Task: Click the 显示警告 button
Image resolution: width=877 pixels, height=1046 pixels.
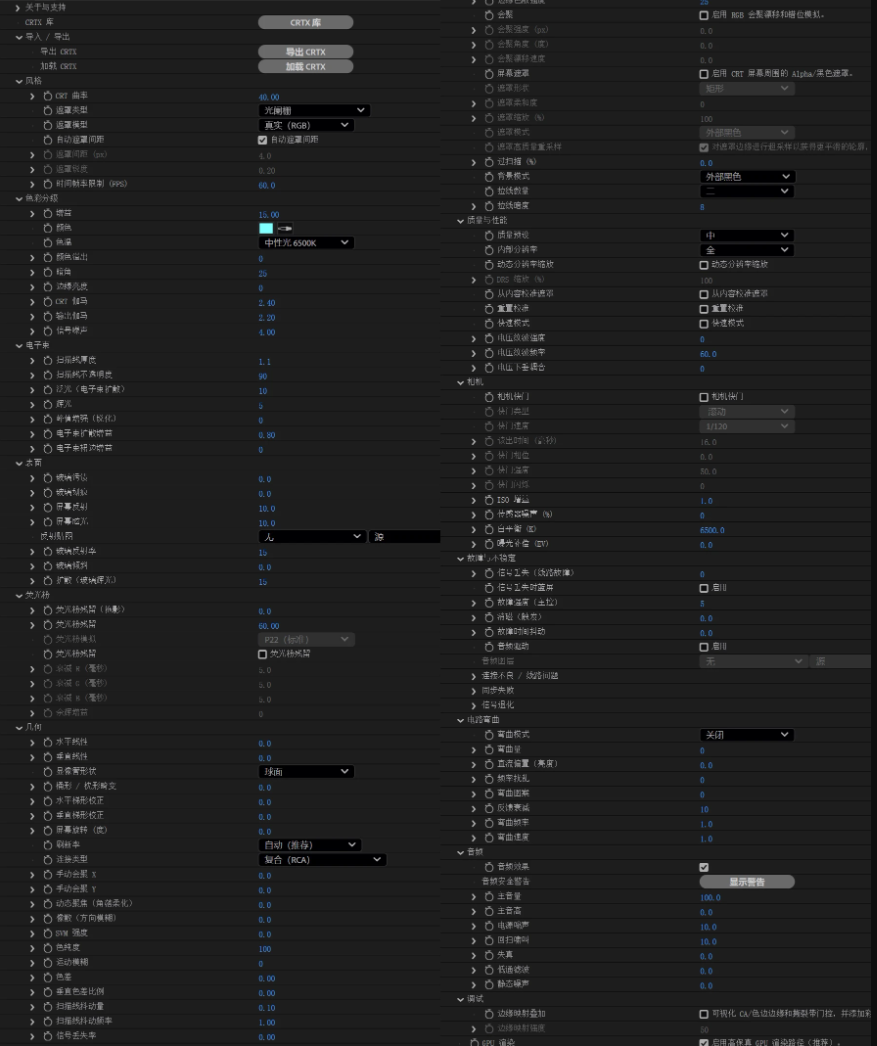Action: tap(747, 882)
